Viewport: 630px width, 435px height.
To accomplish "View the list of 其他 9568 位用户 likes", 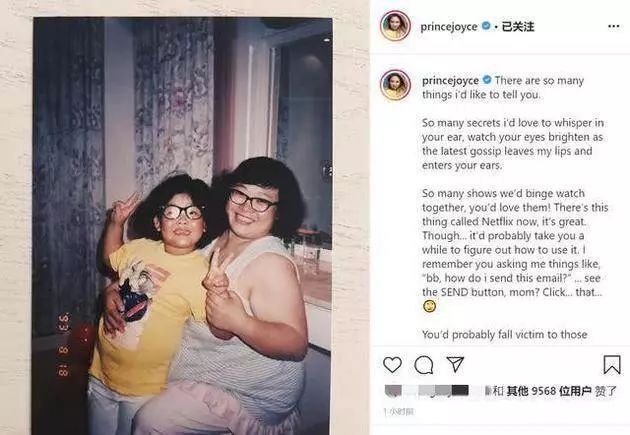I will coord(548,390).
